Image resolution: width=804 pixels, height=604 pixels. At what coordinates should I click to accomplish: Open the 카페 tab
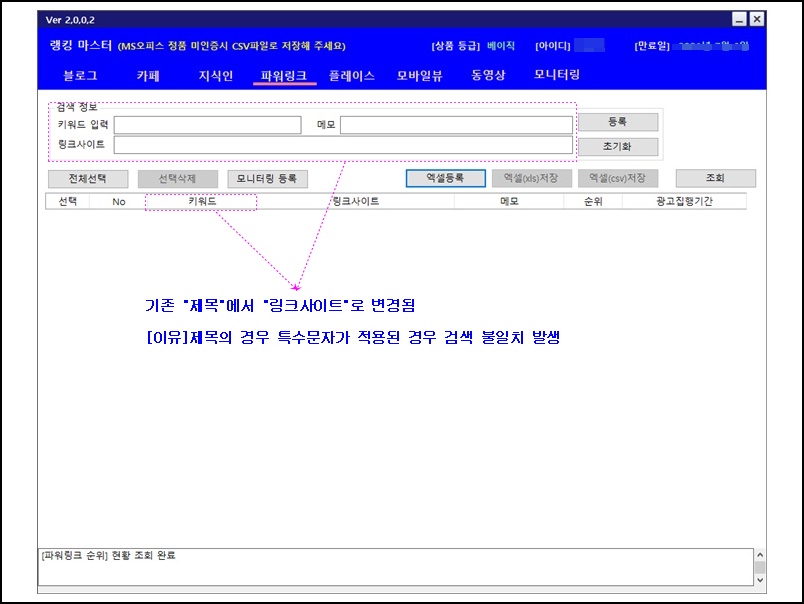click(x=148, y=75)
